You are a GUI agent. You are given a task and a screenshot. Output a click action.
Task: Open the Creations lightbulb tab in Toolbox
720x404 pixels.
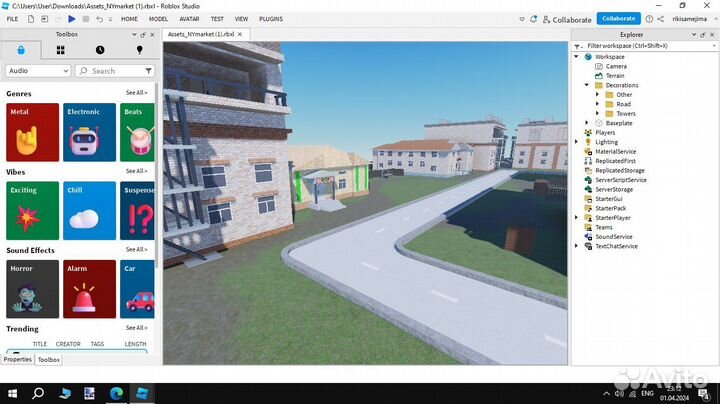point(139,49)
